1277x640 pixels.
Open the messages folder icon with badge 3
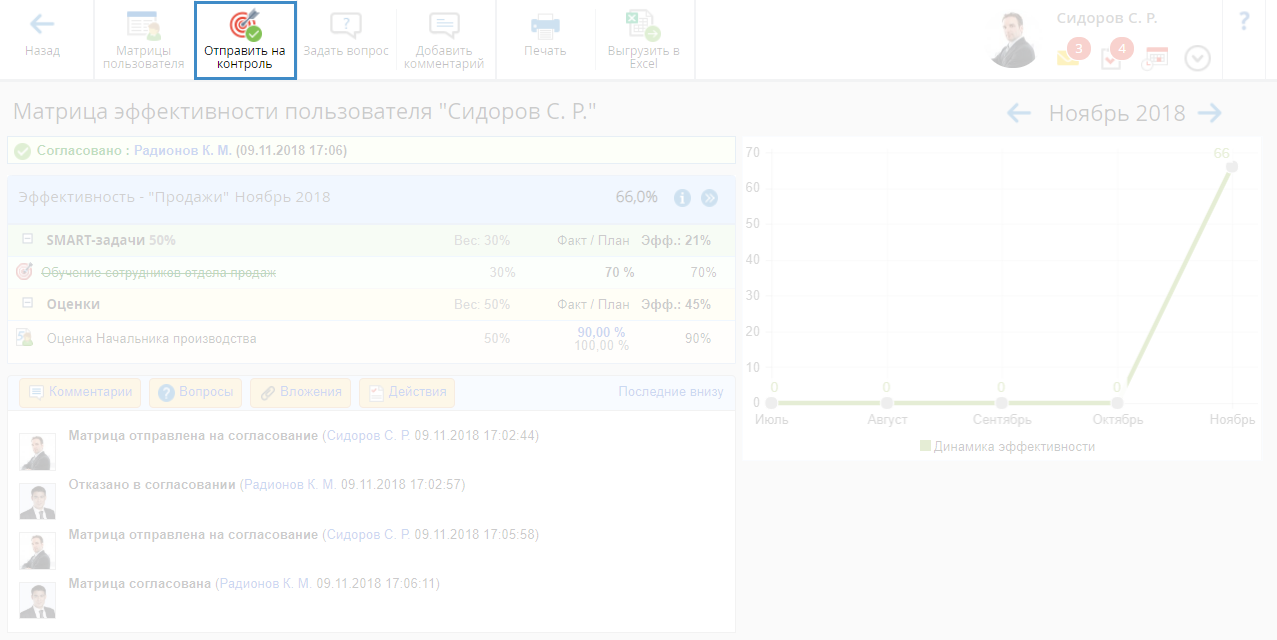tap(1068, 57)
